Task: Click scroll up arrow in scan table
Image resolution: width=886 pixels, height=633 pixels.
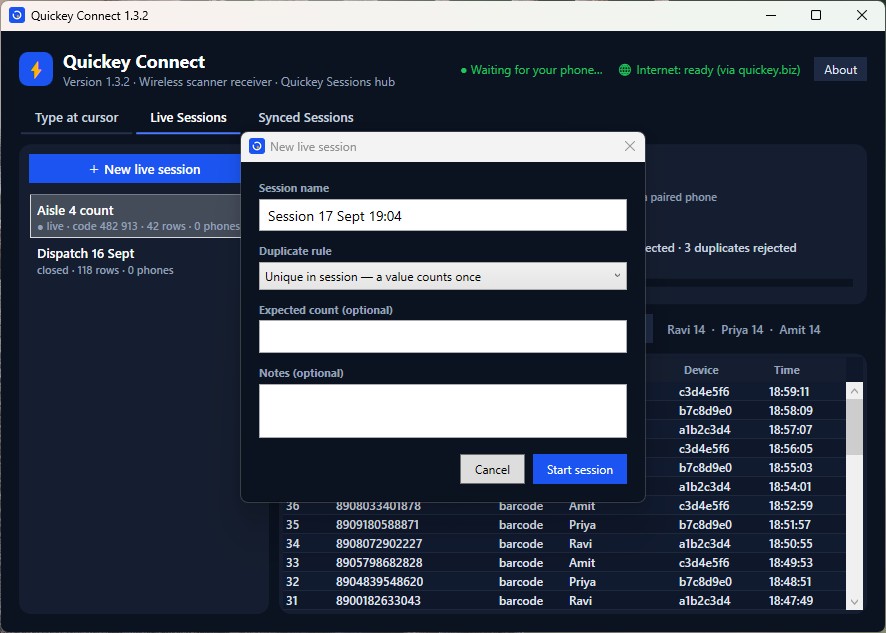Action: pyautogui.click(x=854, y=391)
